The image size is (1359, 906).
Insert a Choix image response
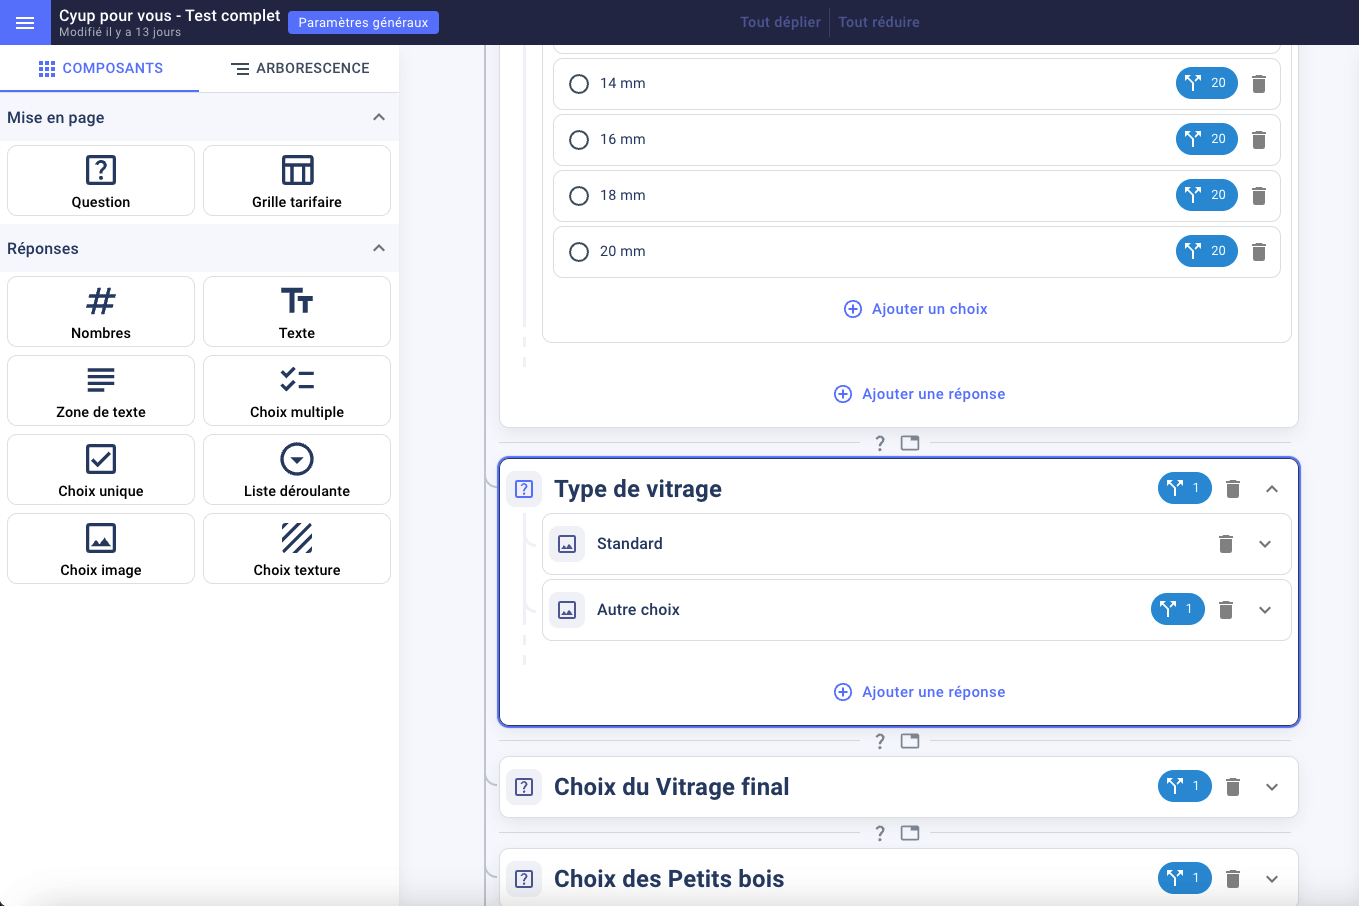click(101, 549)
